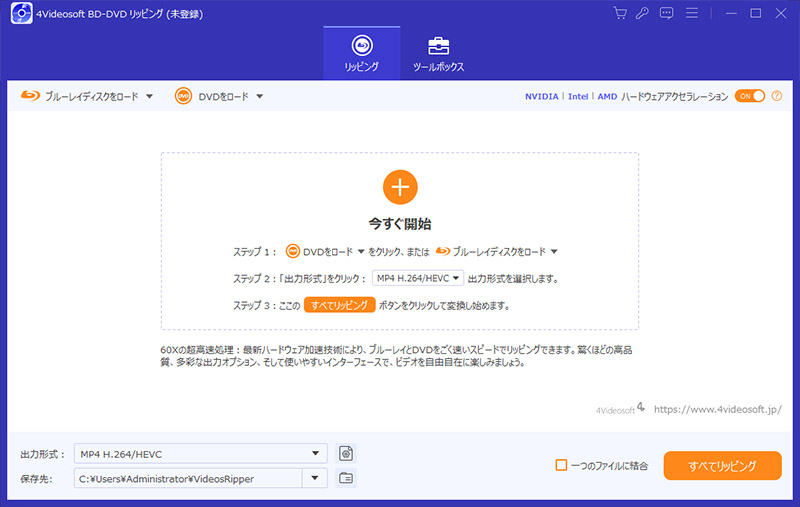The image size is (800, 507).
Task: Turn off hardware acceleration ON switch
Action: point(749,96)
